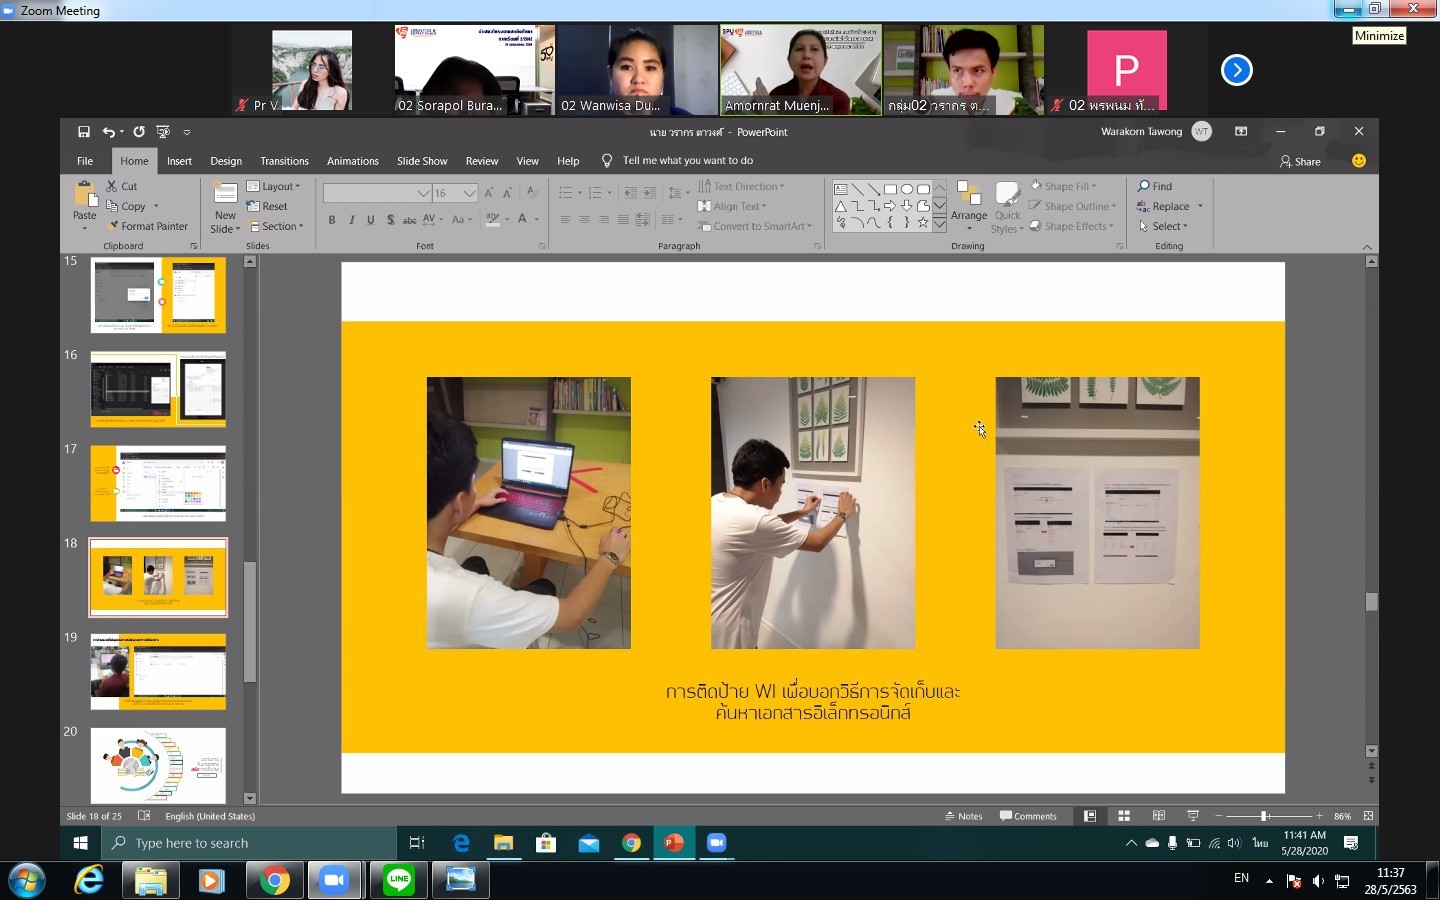Click the Bullets list icon
The image size is (1440, 900).
pyautogui.click(x=565, y=193)
